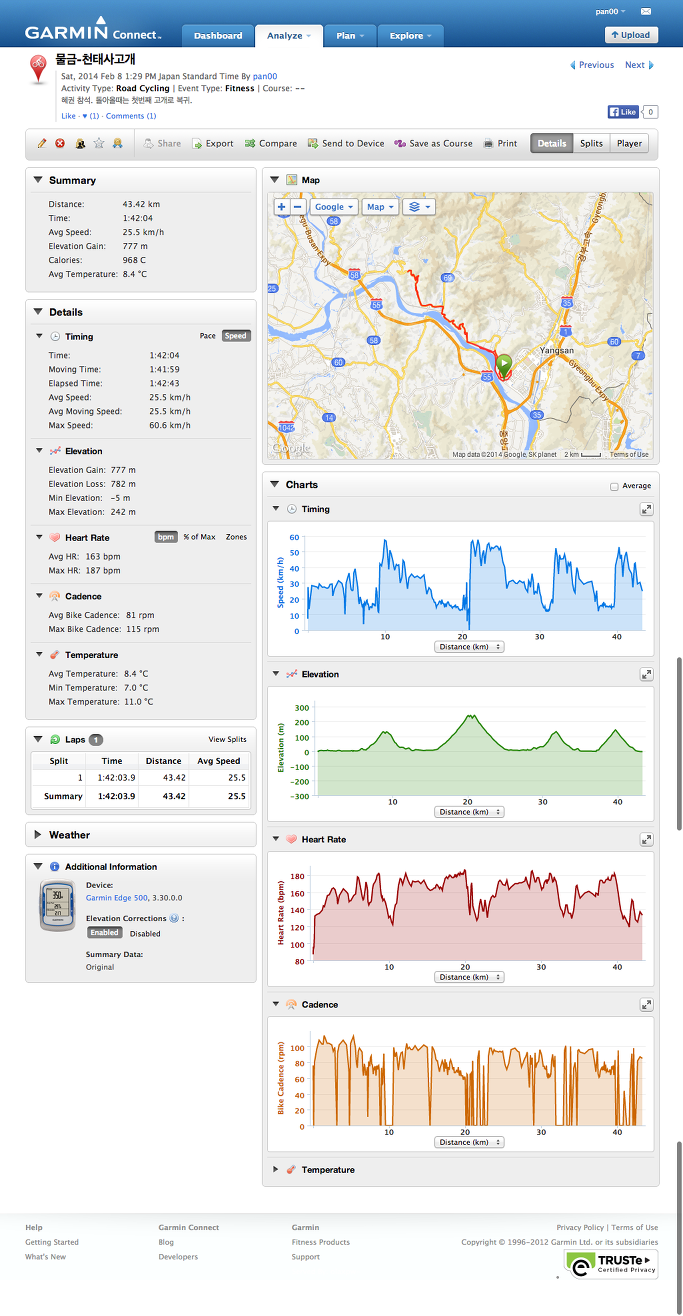
Task: Click the Share toolbar item
Action: pos(163,144)
